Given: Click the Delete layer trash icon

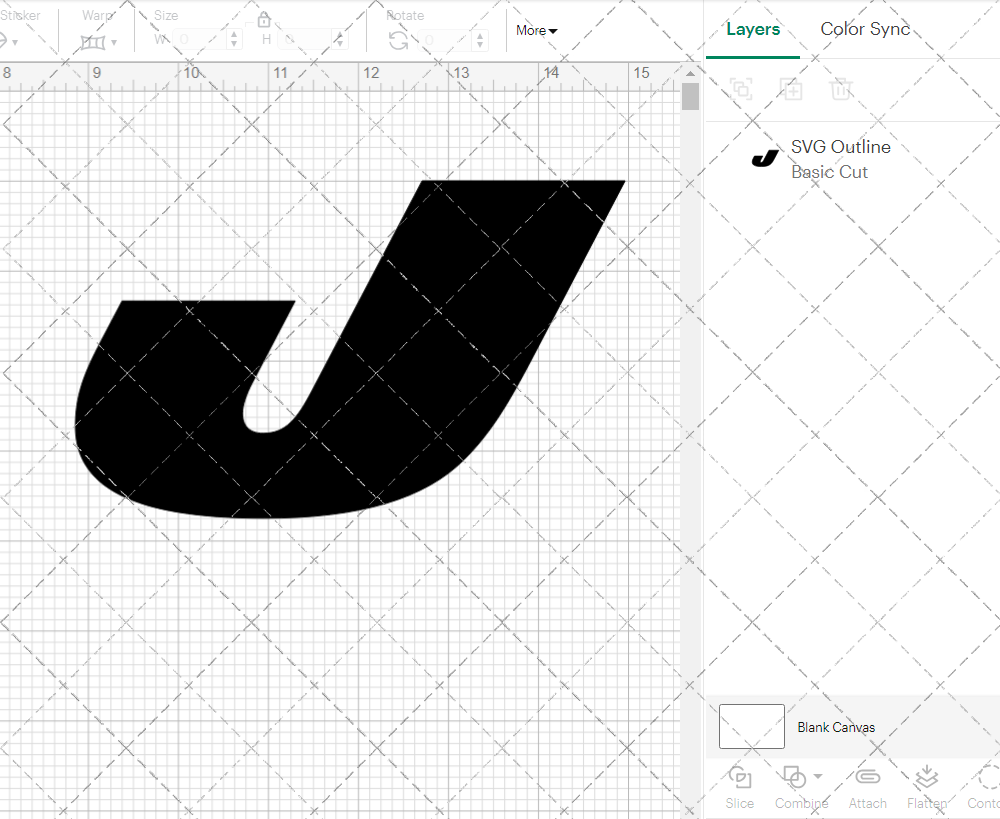Looking at the screenshot, I should [841, 89].
